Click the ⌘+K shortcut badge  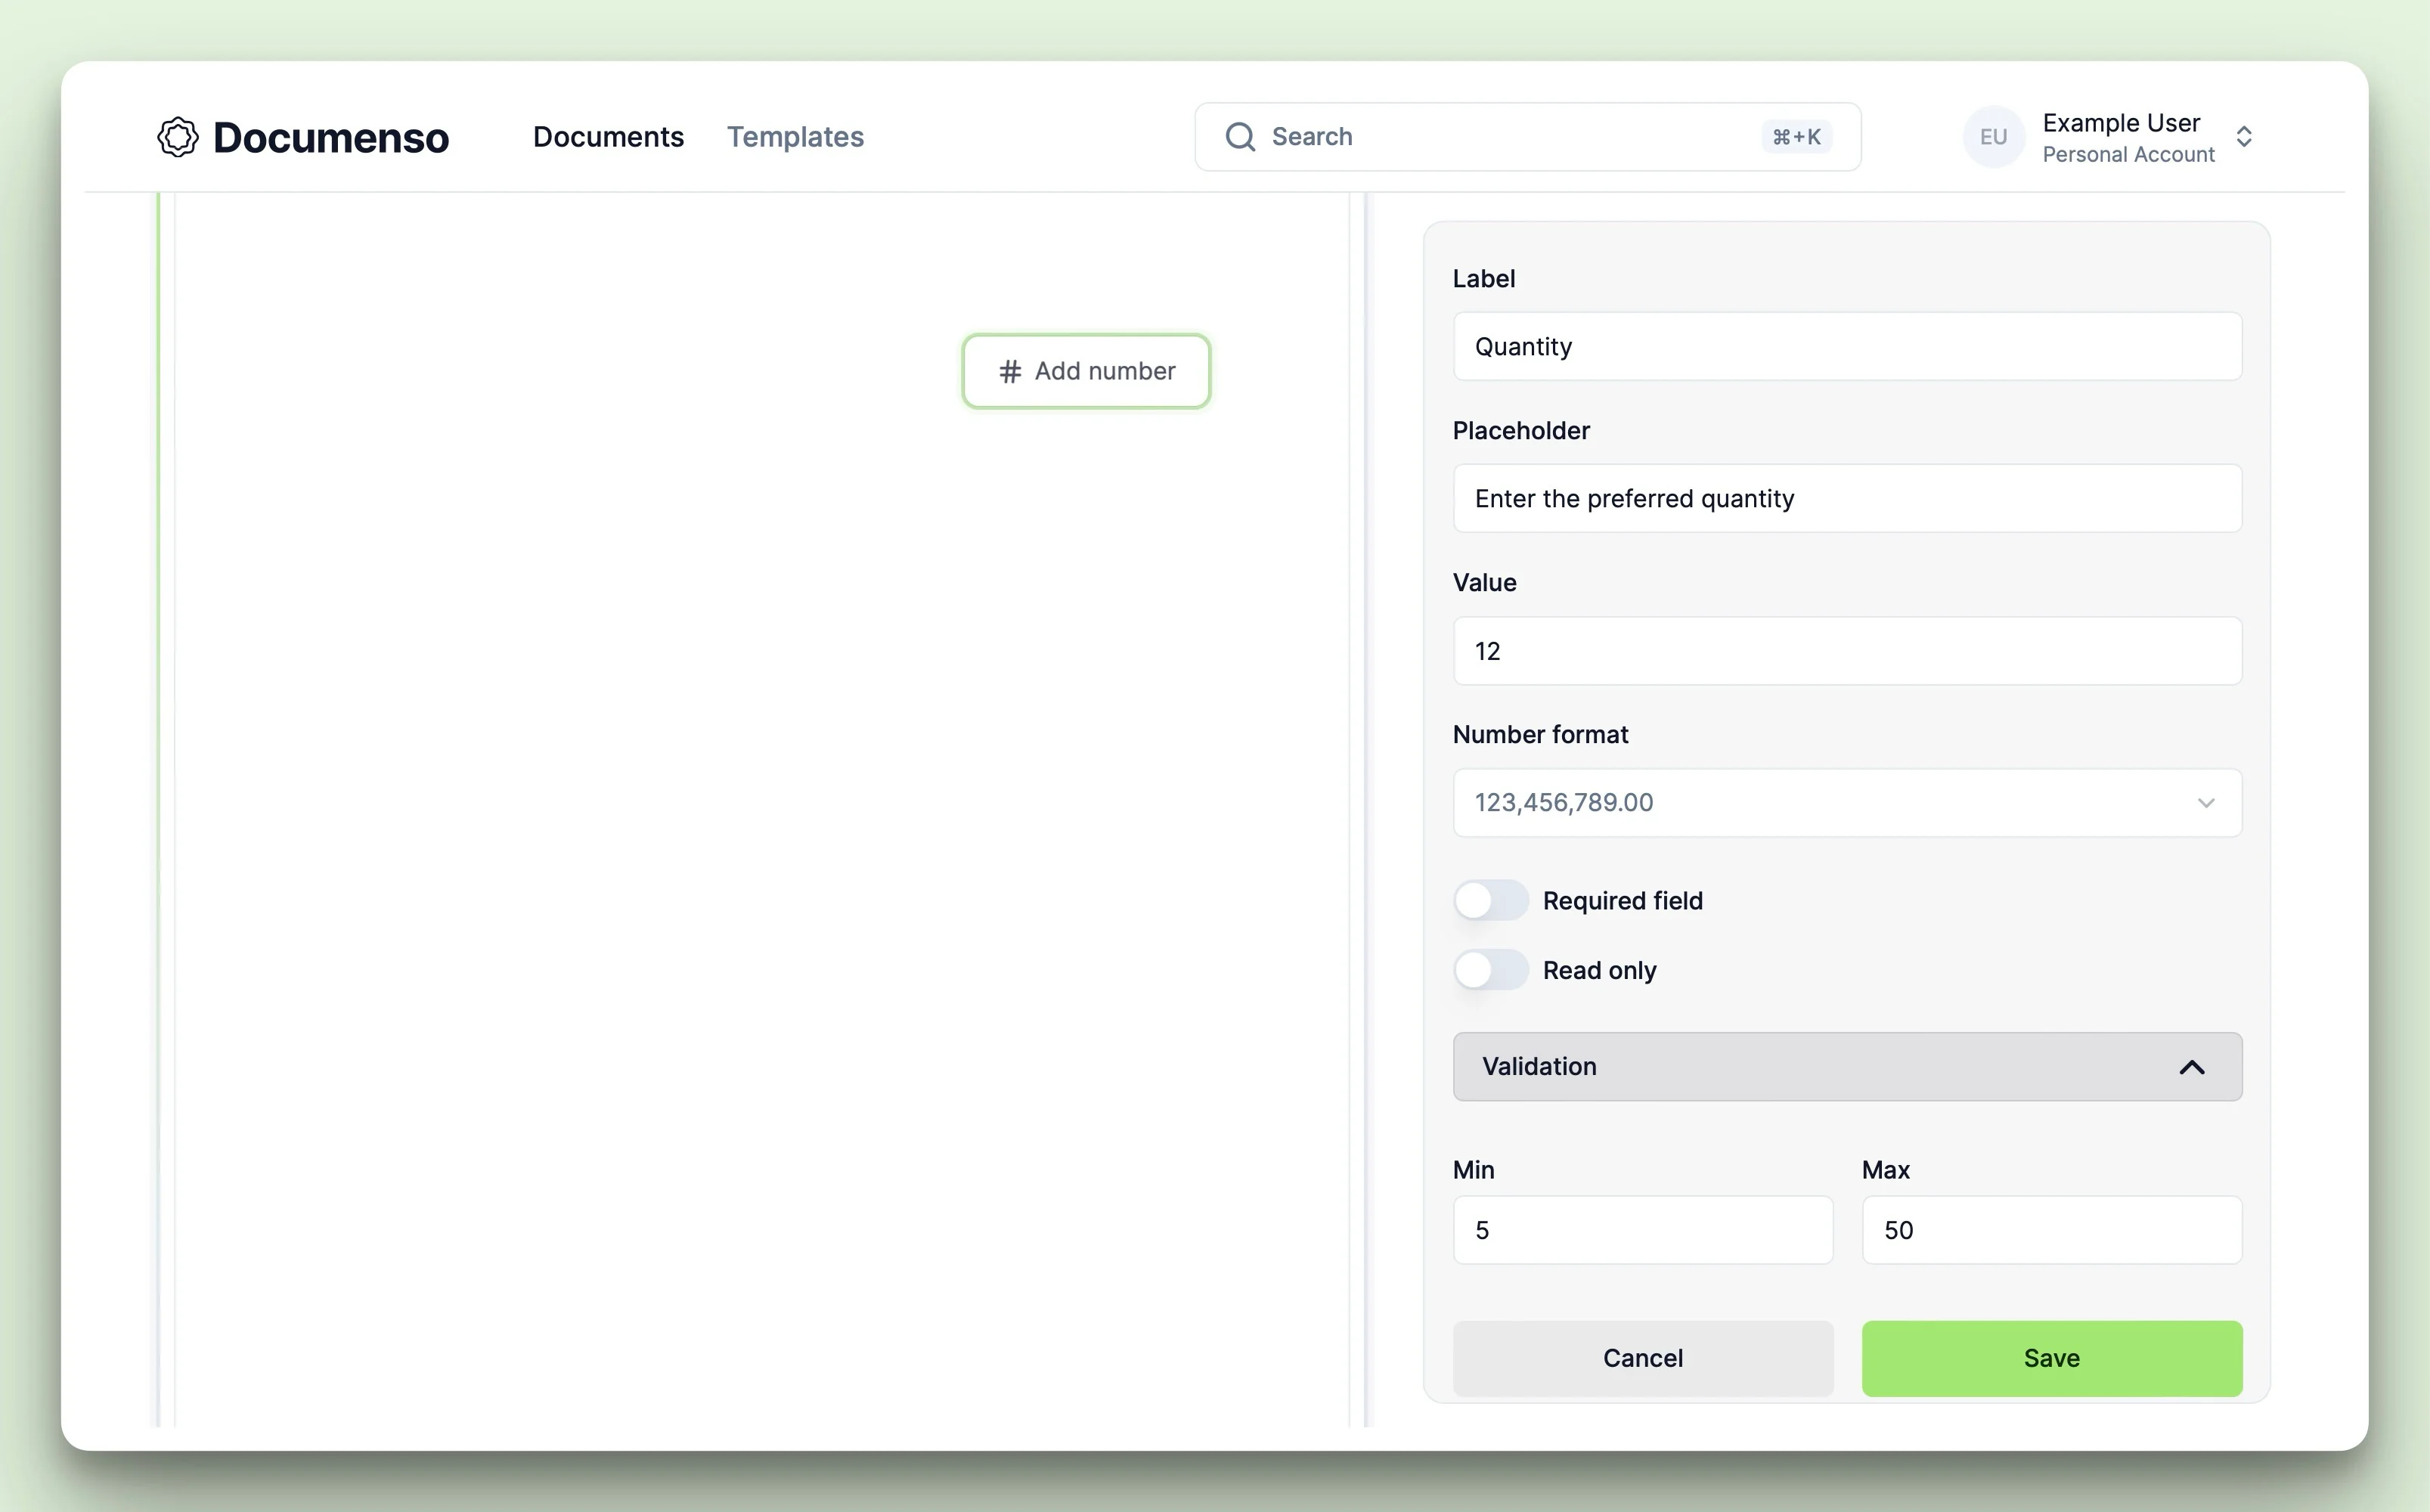coord(1796,137)
